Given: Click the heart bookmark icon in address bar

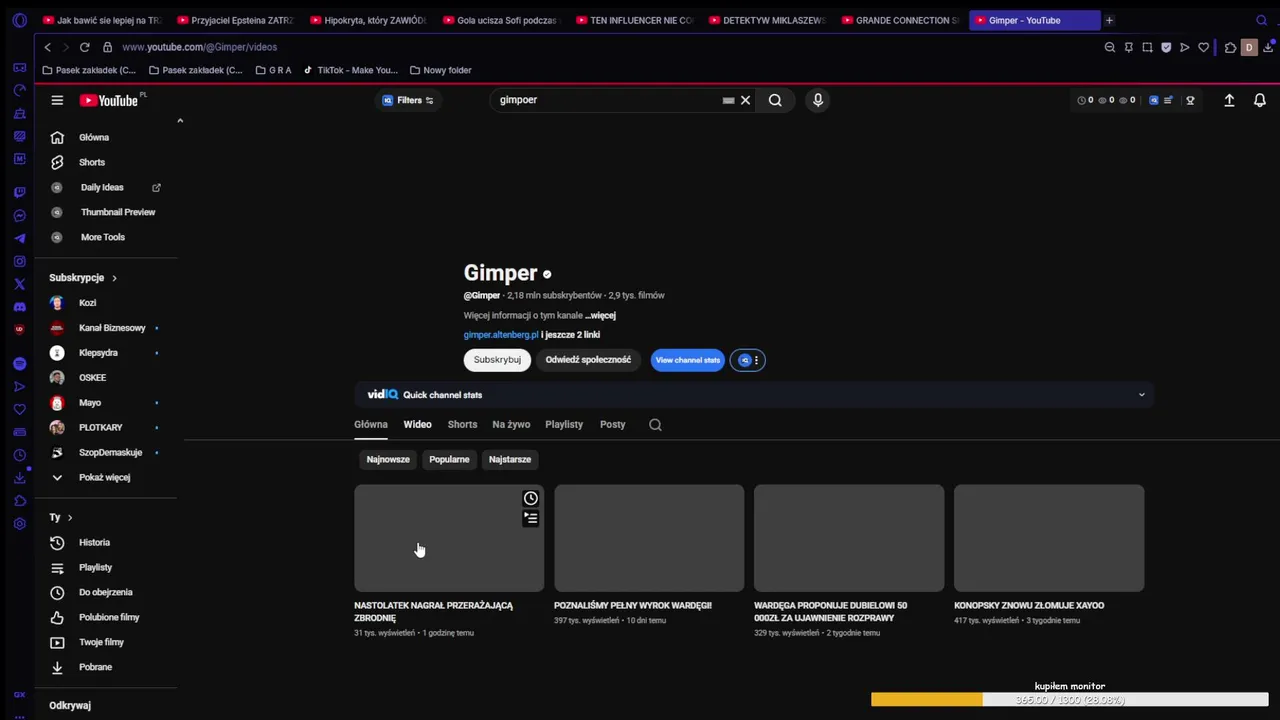Looking at the screenshot, I should coord(1203,47).
